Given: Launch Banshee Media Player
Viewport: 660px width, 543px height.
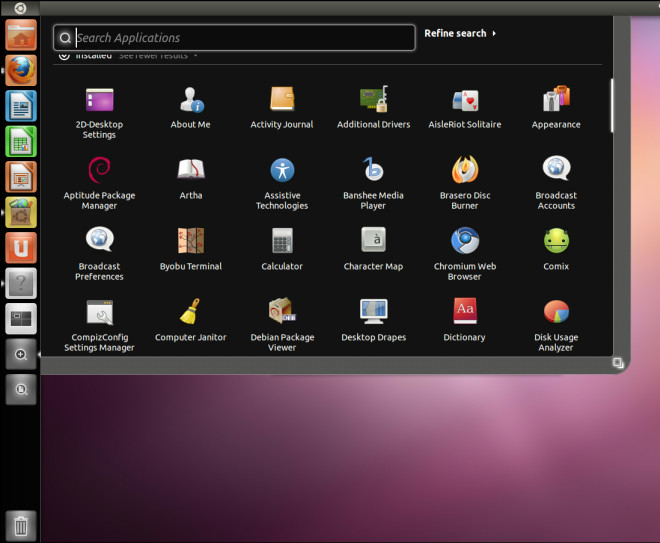Looking at the screenshot, I should pos(373,183).
